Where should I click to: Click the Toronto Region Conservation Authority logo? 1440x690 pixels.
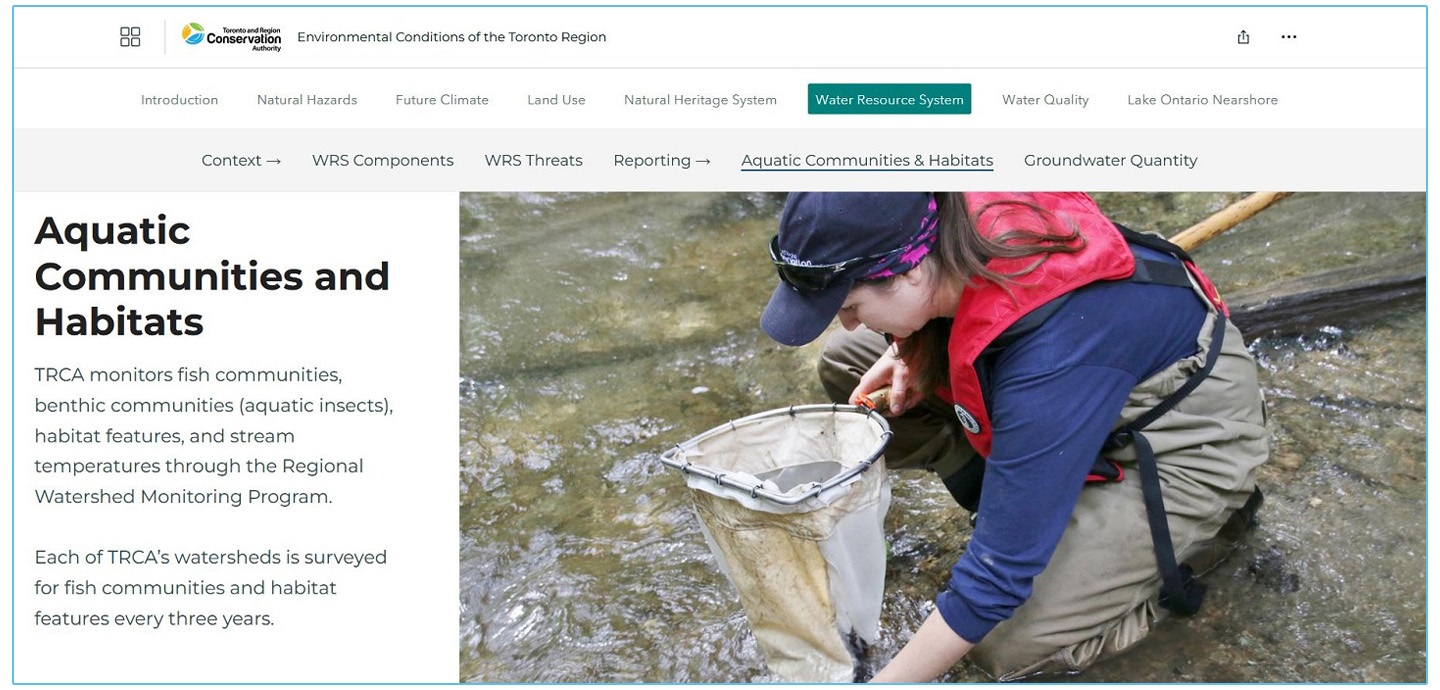(x=232, y=37)
